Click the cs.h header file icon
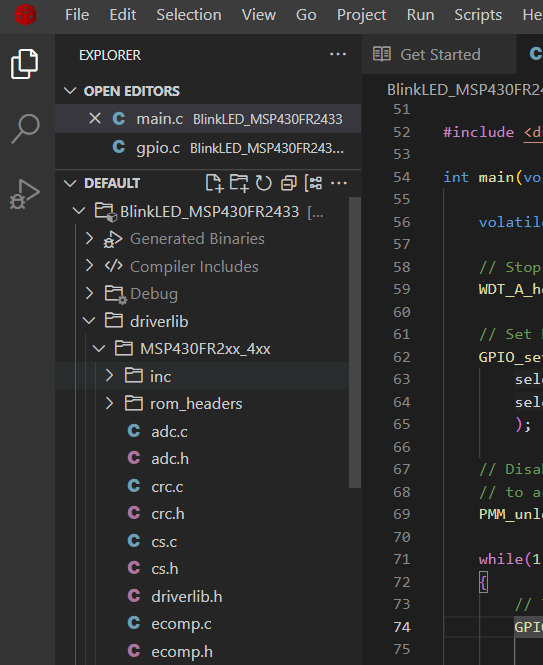The image size is (543, 665). pos(134,568)
